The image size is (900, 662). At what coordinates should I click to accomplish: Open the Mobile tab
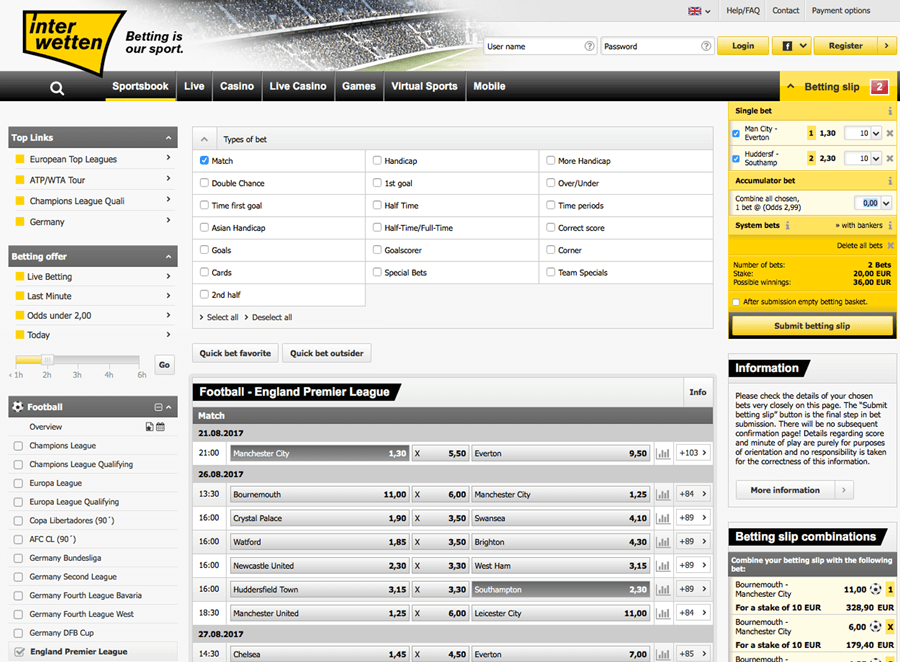click(x=490, y=86)
